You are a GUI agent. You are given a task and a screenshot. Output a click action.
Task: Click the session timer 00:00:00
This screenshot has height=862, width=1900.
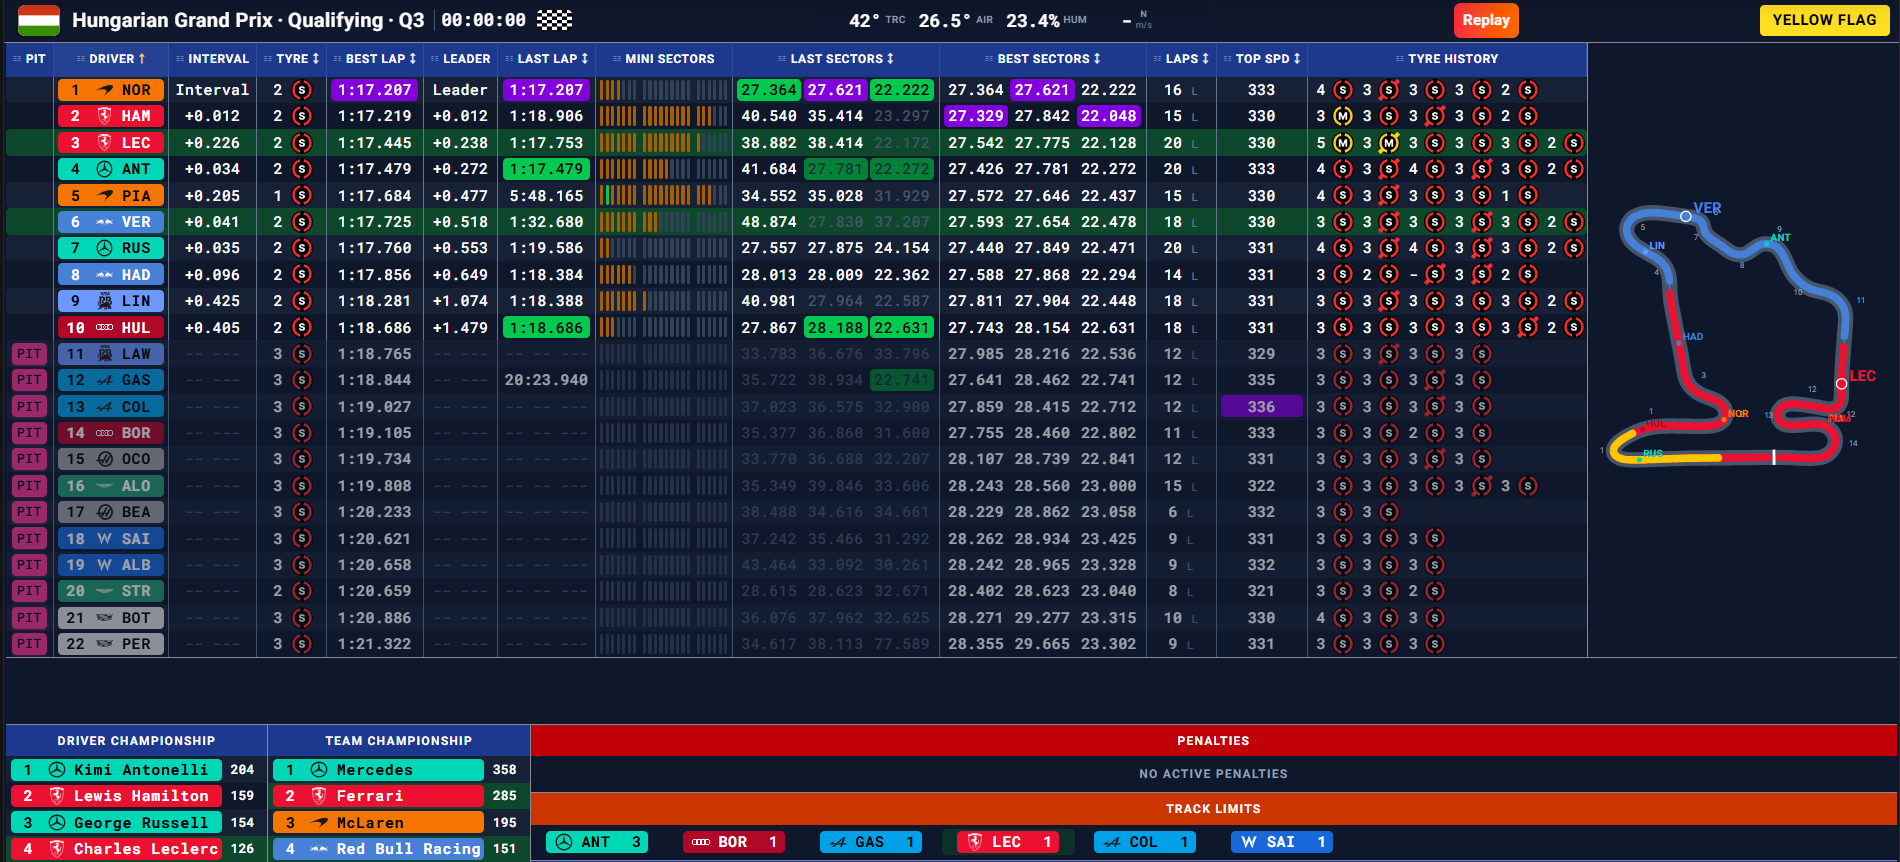point(484,20)
